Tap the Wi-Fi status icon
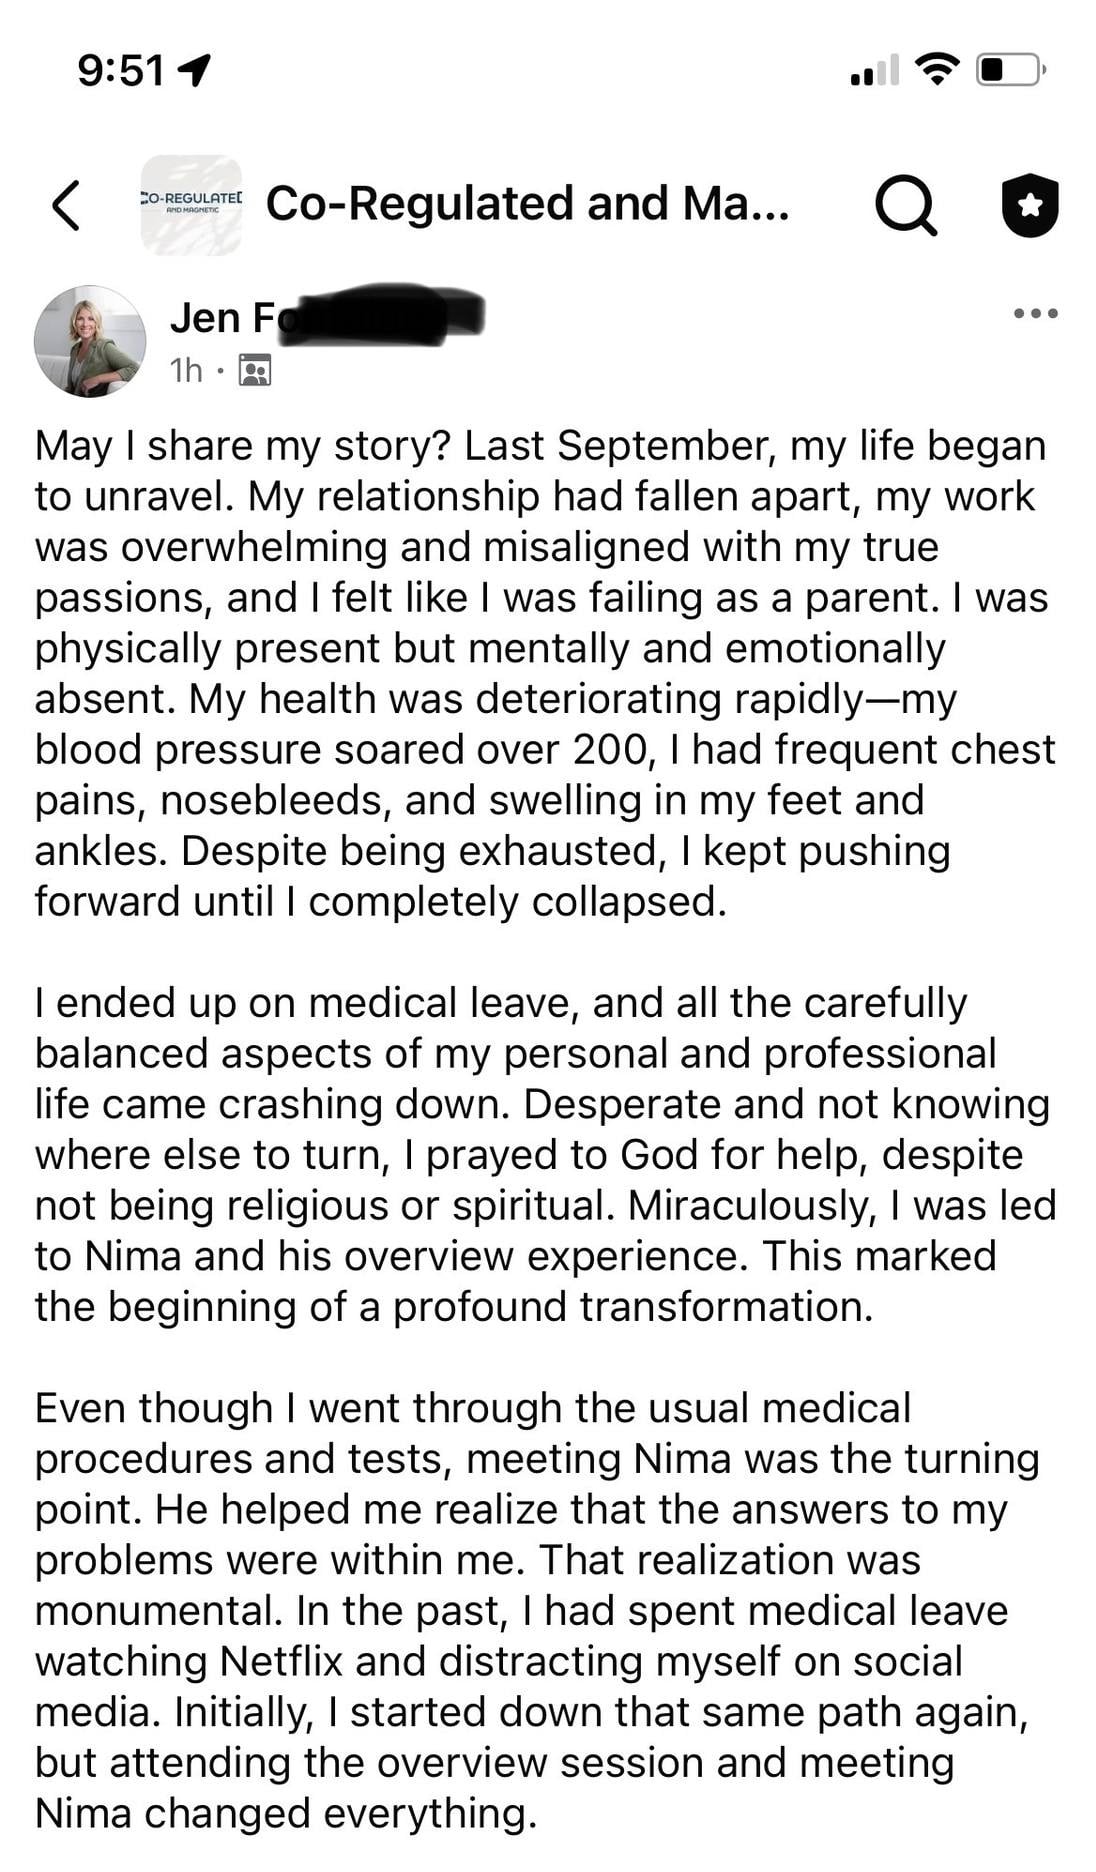 [x=936, y=70]
